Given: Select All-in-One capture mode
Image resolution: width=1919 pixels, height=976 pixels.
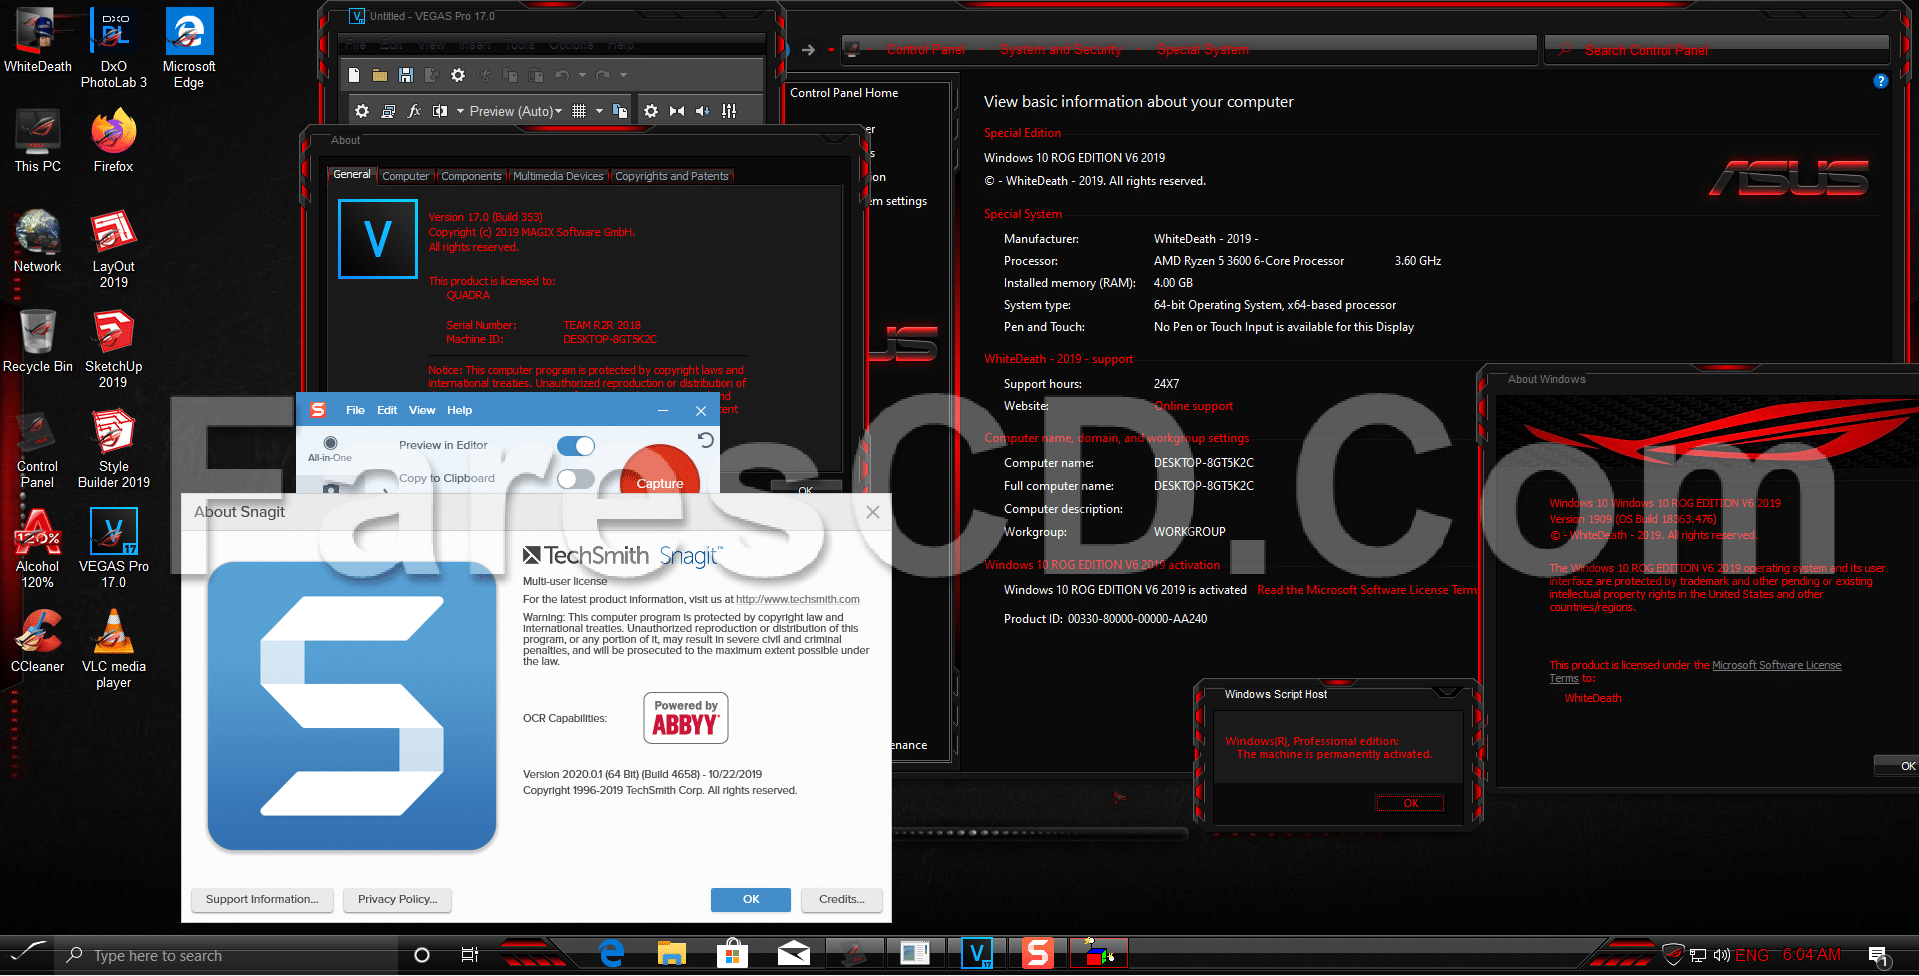Looking at the screenshot, I should coord(330,448).
